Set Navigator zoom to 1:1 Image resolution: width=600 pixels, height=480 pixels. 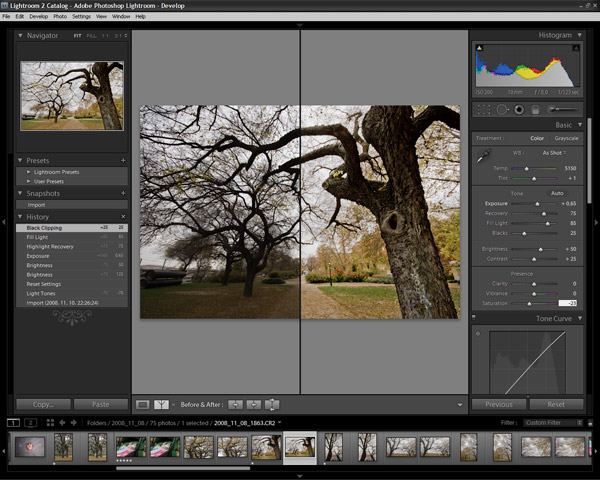click(105, 36)
